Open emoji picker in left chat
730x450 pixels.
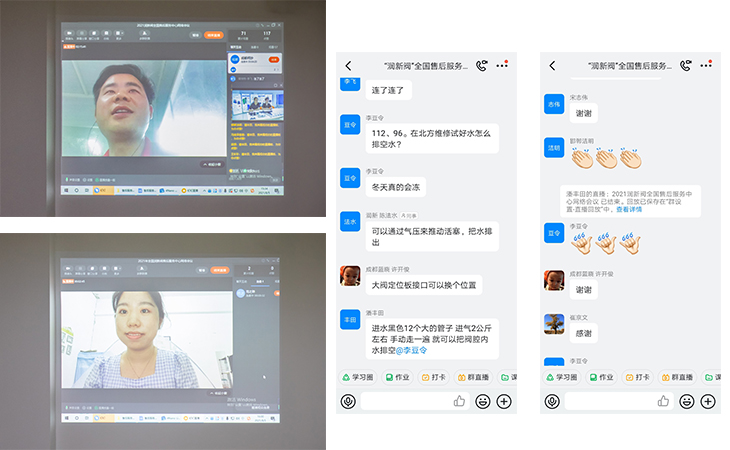[x=483, y=401]
